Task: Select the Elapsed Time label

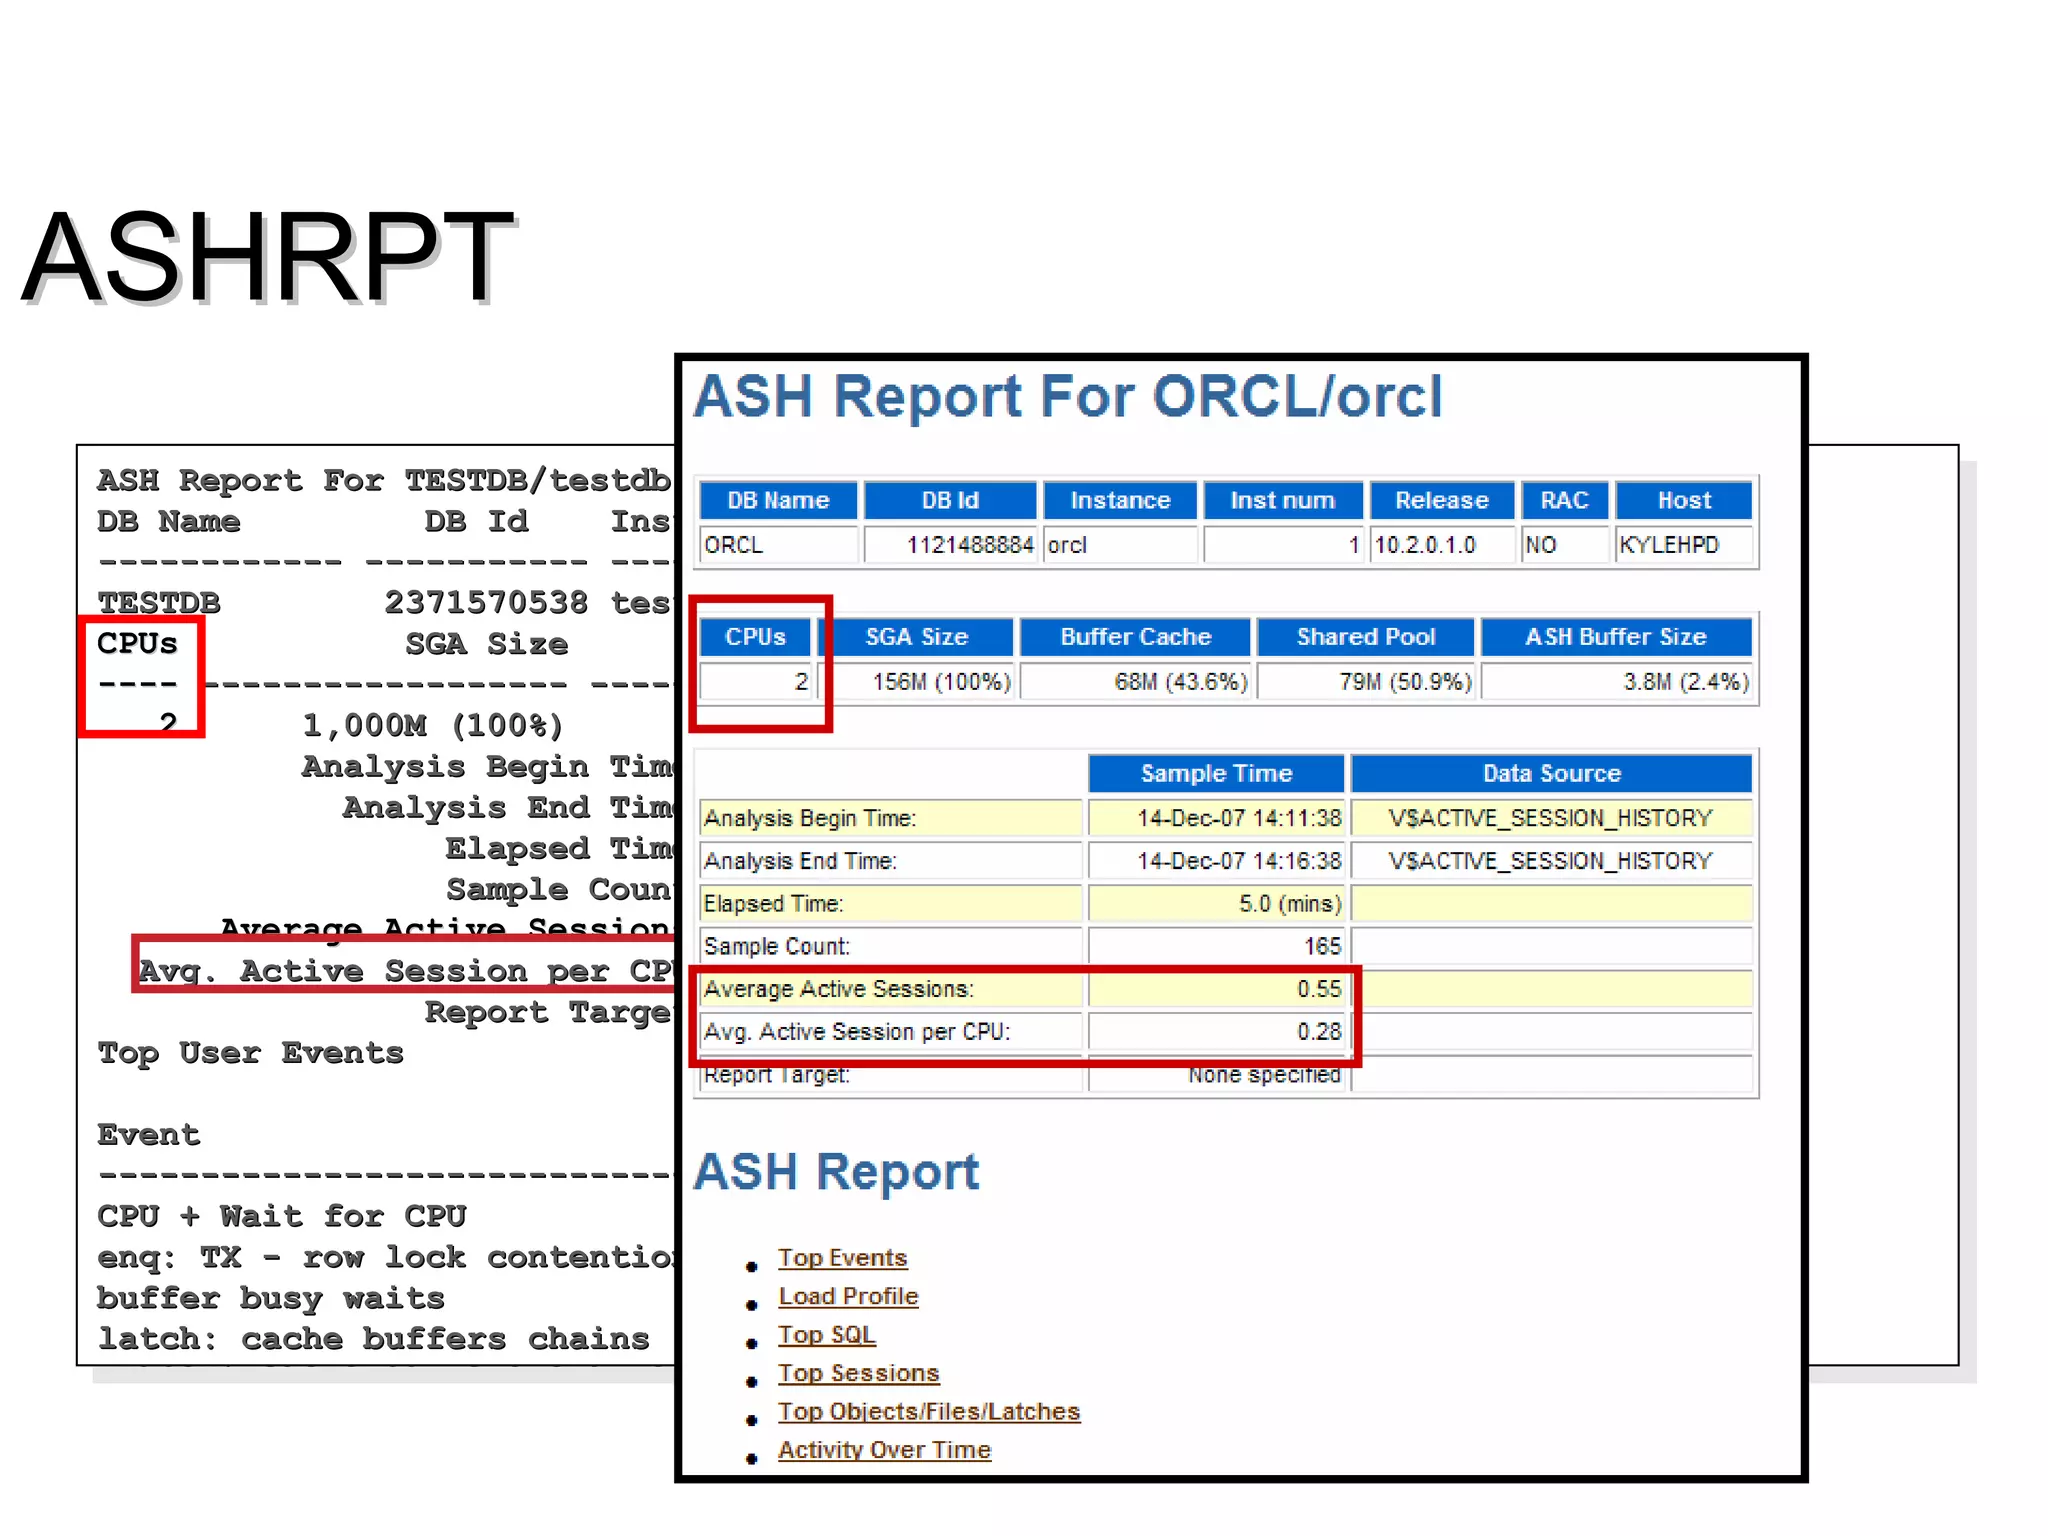Action: (891, 904)
